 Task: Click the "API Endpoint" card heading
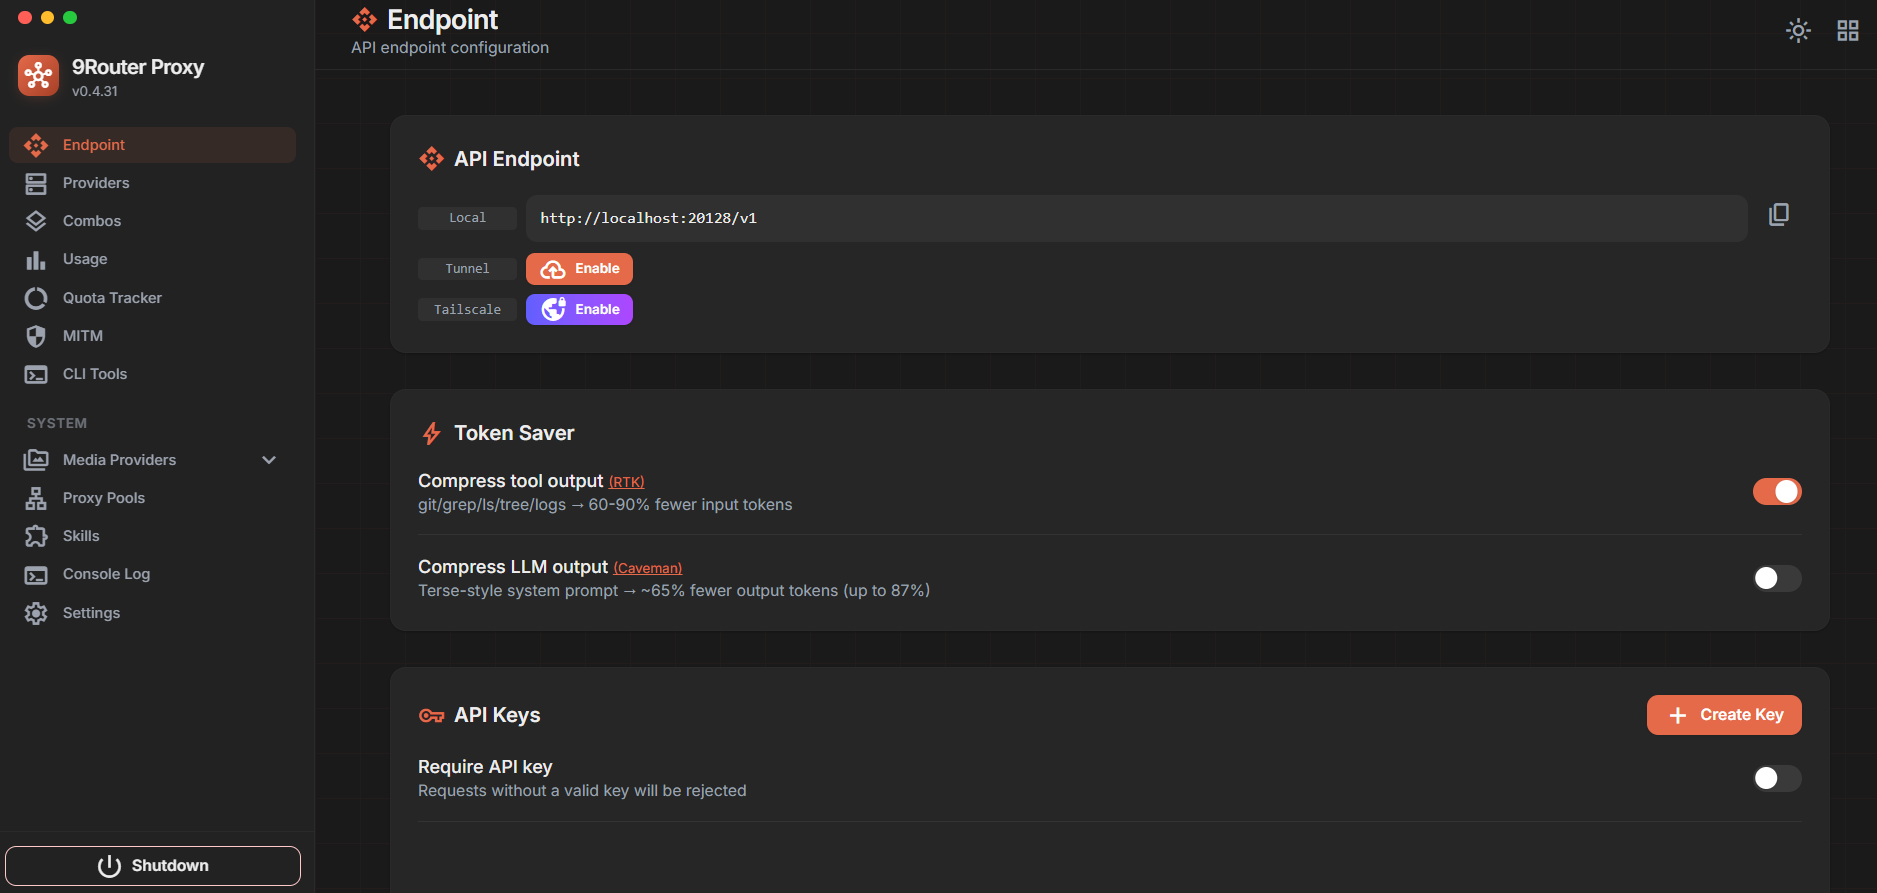point(517,159)
